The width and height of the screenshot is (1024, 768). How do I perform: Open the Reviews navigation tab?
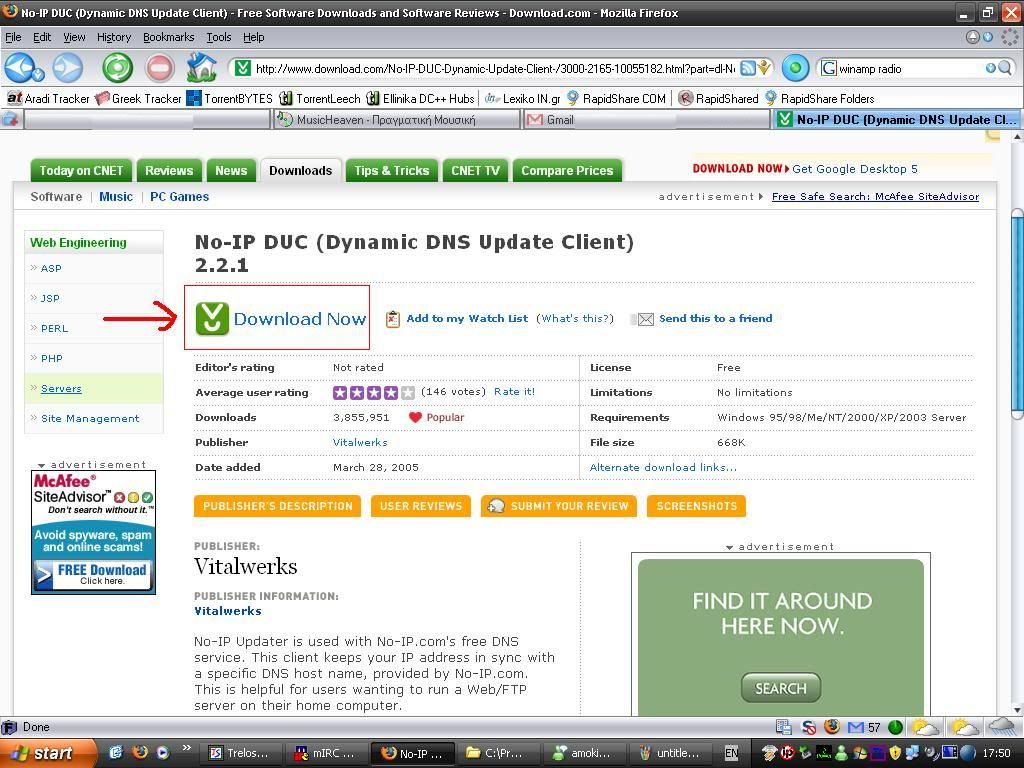tap(169, 170)
